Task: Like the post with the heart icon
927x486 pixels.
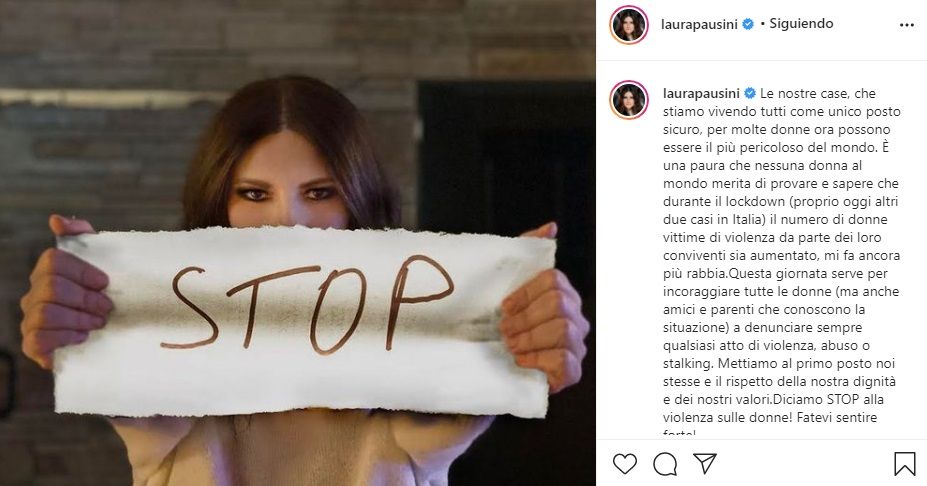Action: pos(625,464)
